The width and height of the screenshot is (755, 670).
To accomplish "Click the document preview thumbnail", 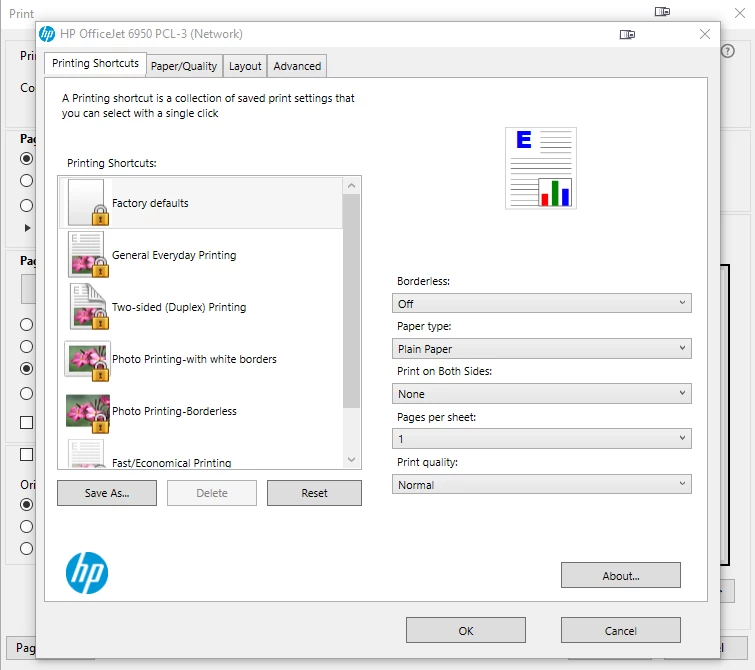I will pyautogui.click(x=541, y=168).
